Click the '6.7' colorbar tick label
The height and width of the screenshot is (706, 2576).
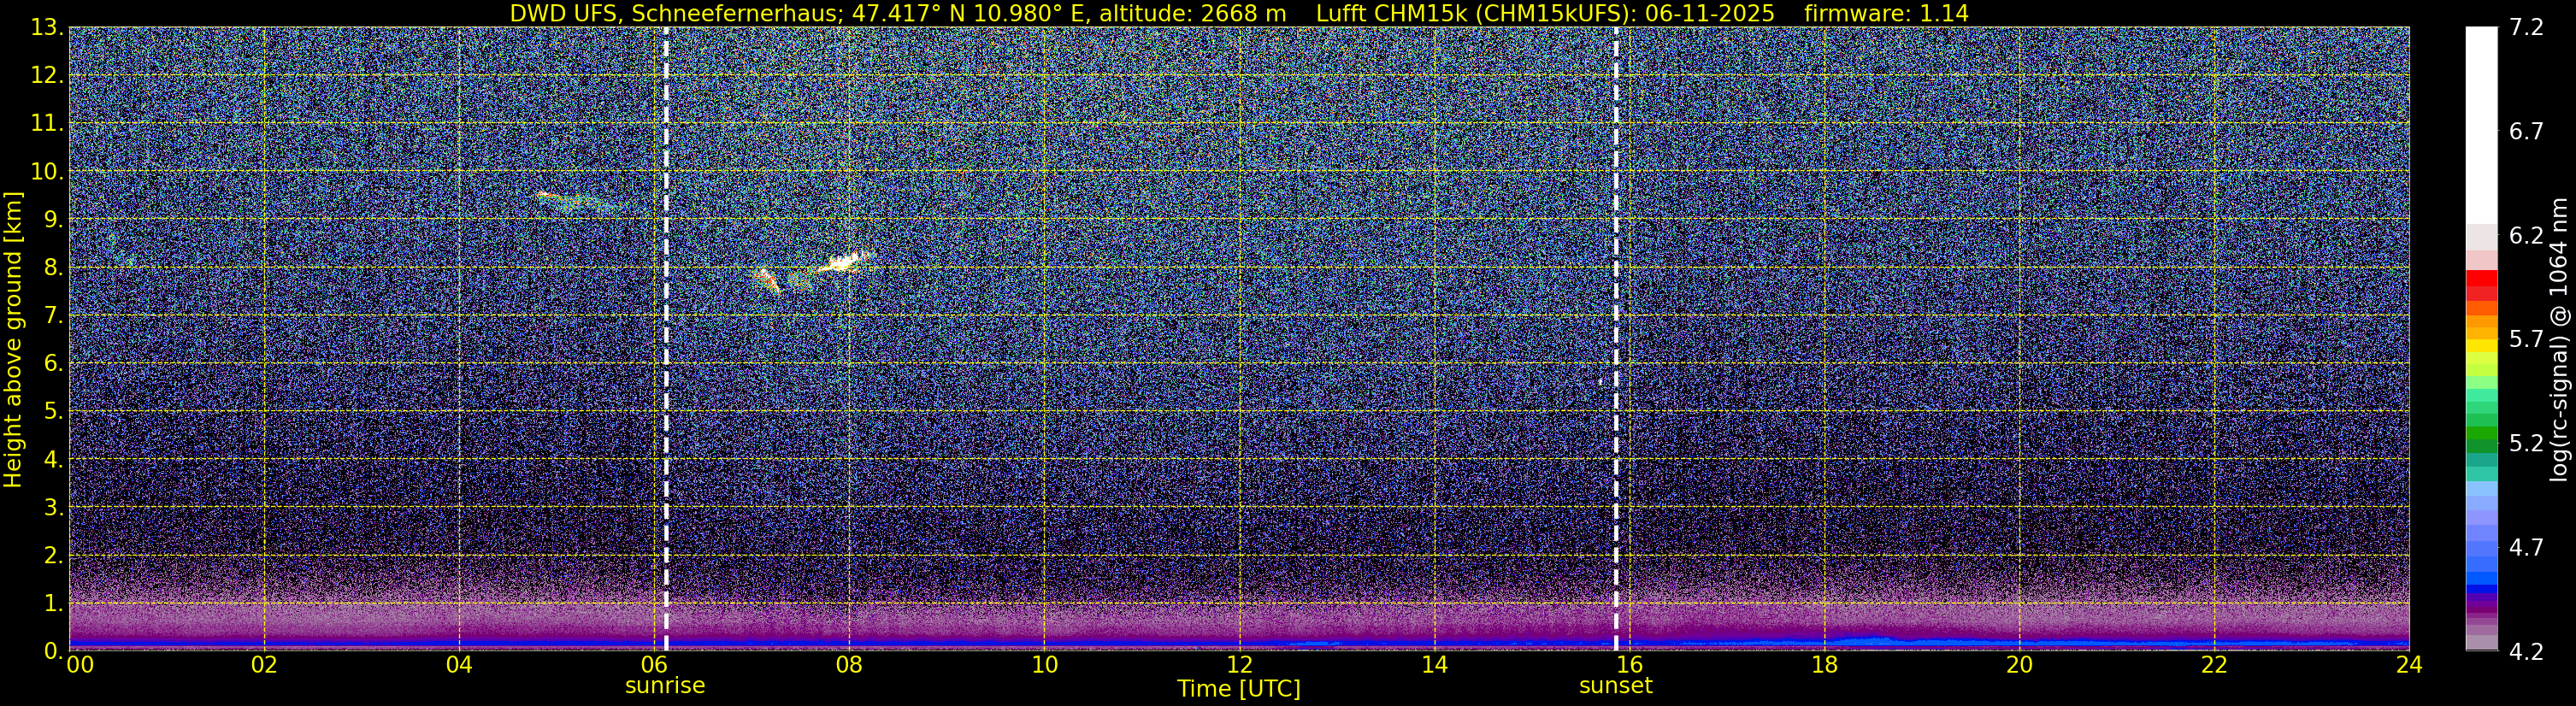(2526, 132)
